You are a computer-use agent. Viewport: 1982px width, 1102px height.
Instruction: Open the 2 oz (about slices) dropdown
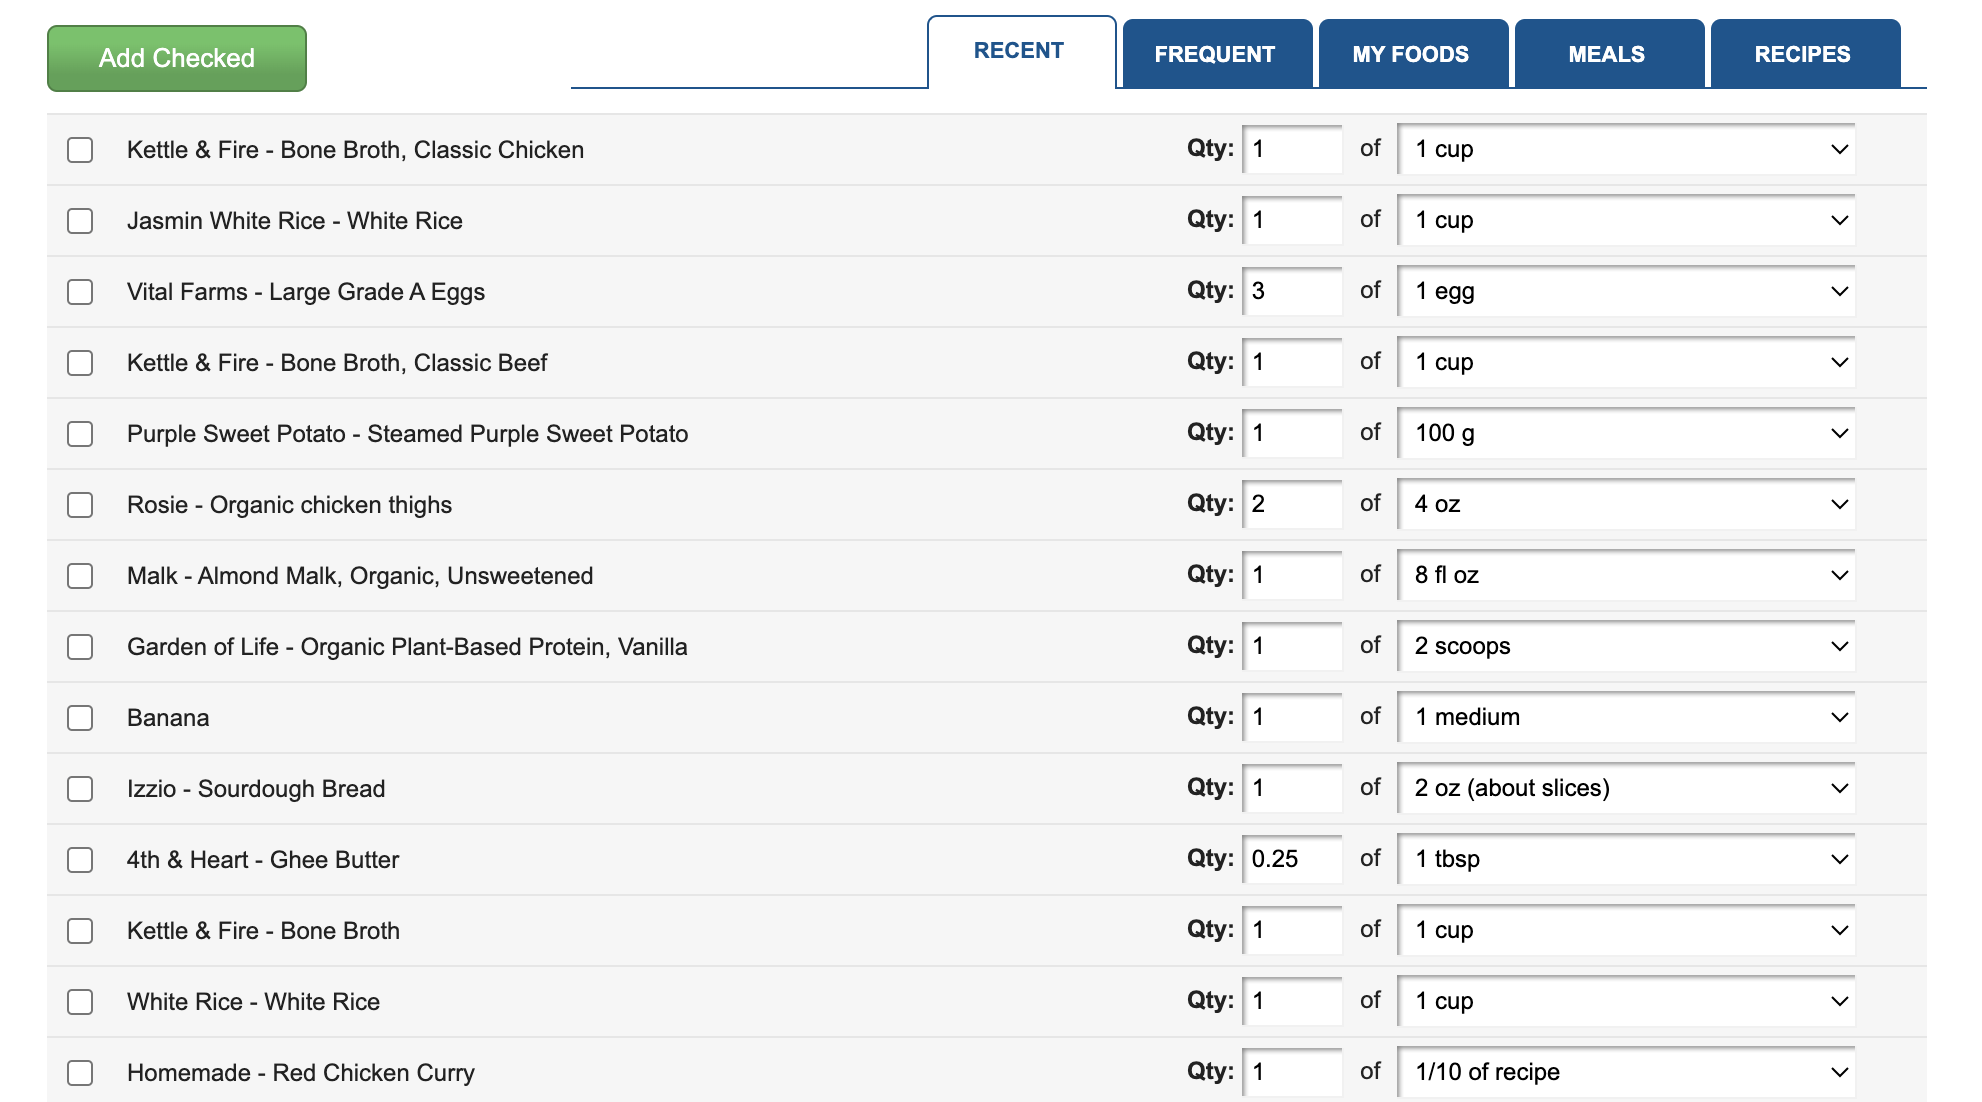[1626, 788]
